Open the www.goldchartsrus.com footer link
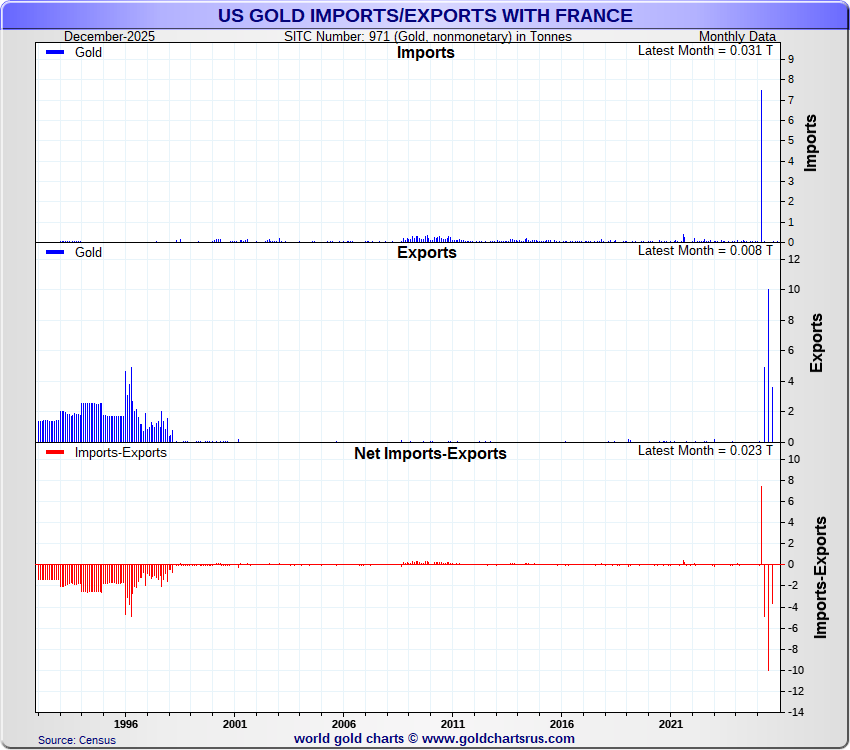850x750 pixels. pyautogui.click(x=498, y=739)
